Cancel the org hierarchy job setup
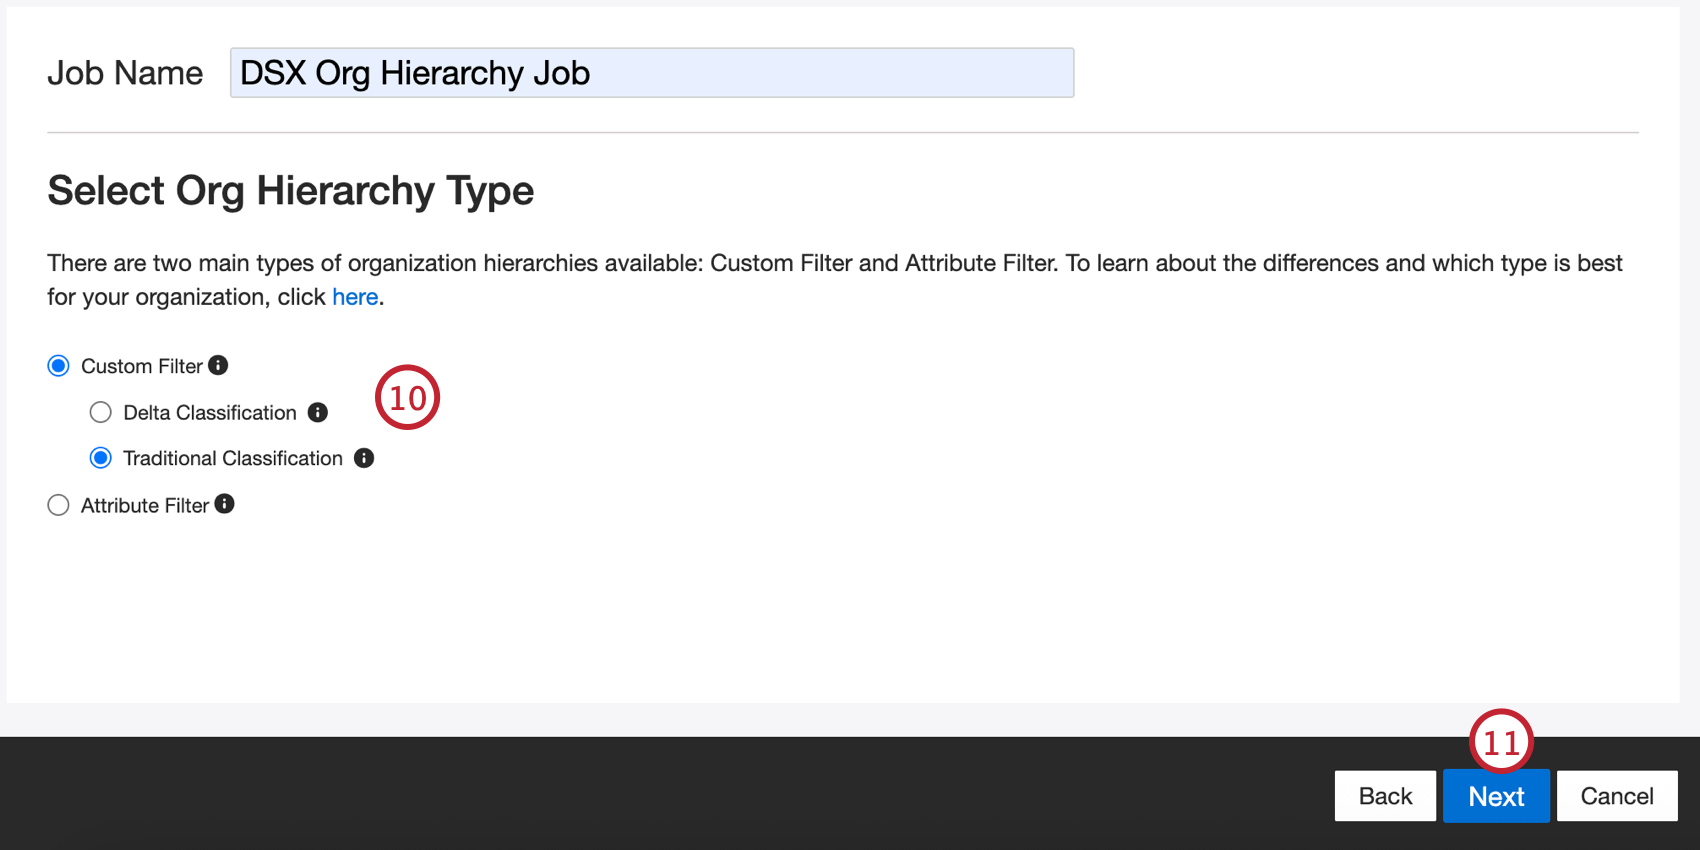The height and width of the screenshot is (850, 1700). coord(1617,796)
